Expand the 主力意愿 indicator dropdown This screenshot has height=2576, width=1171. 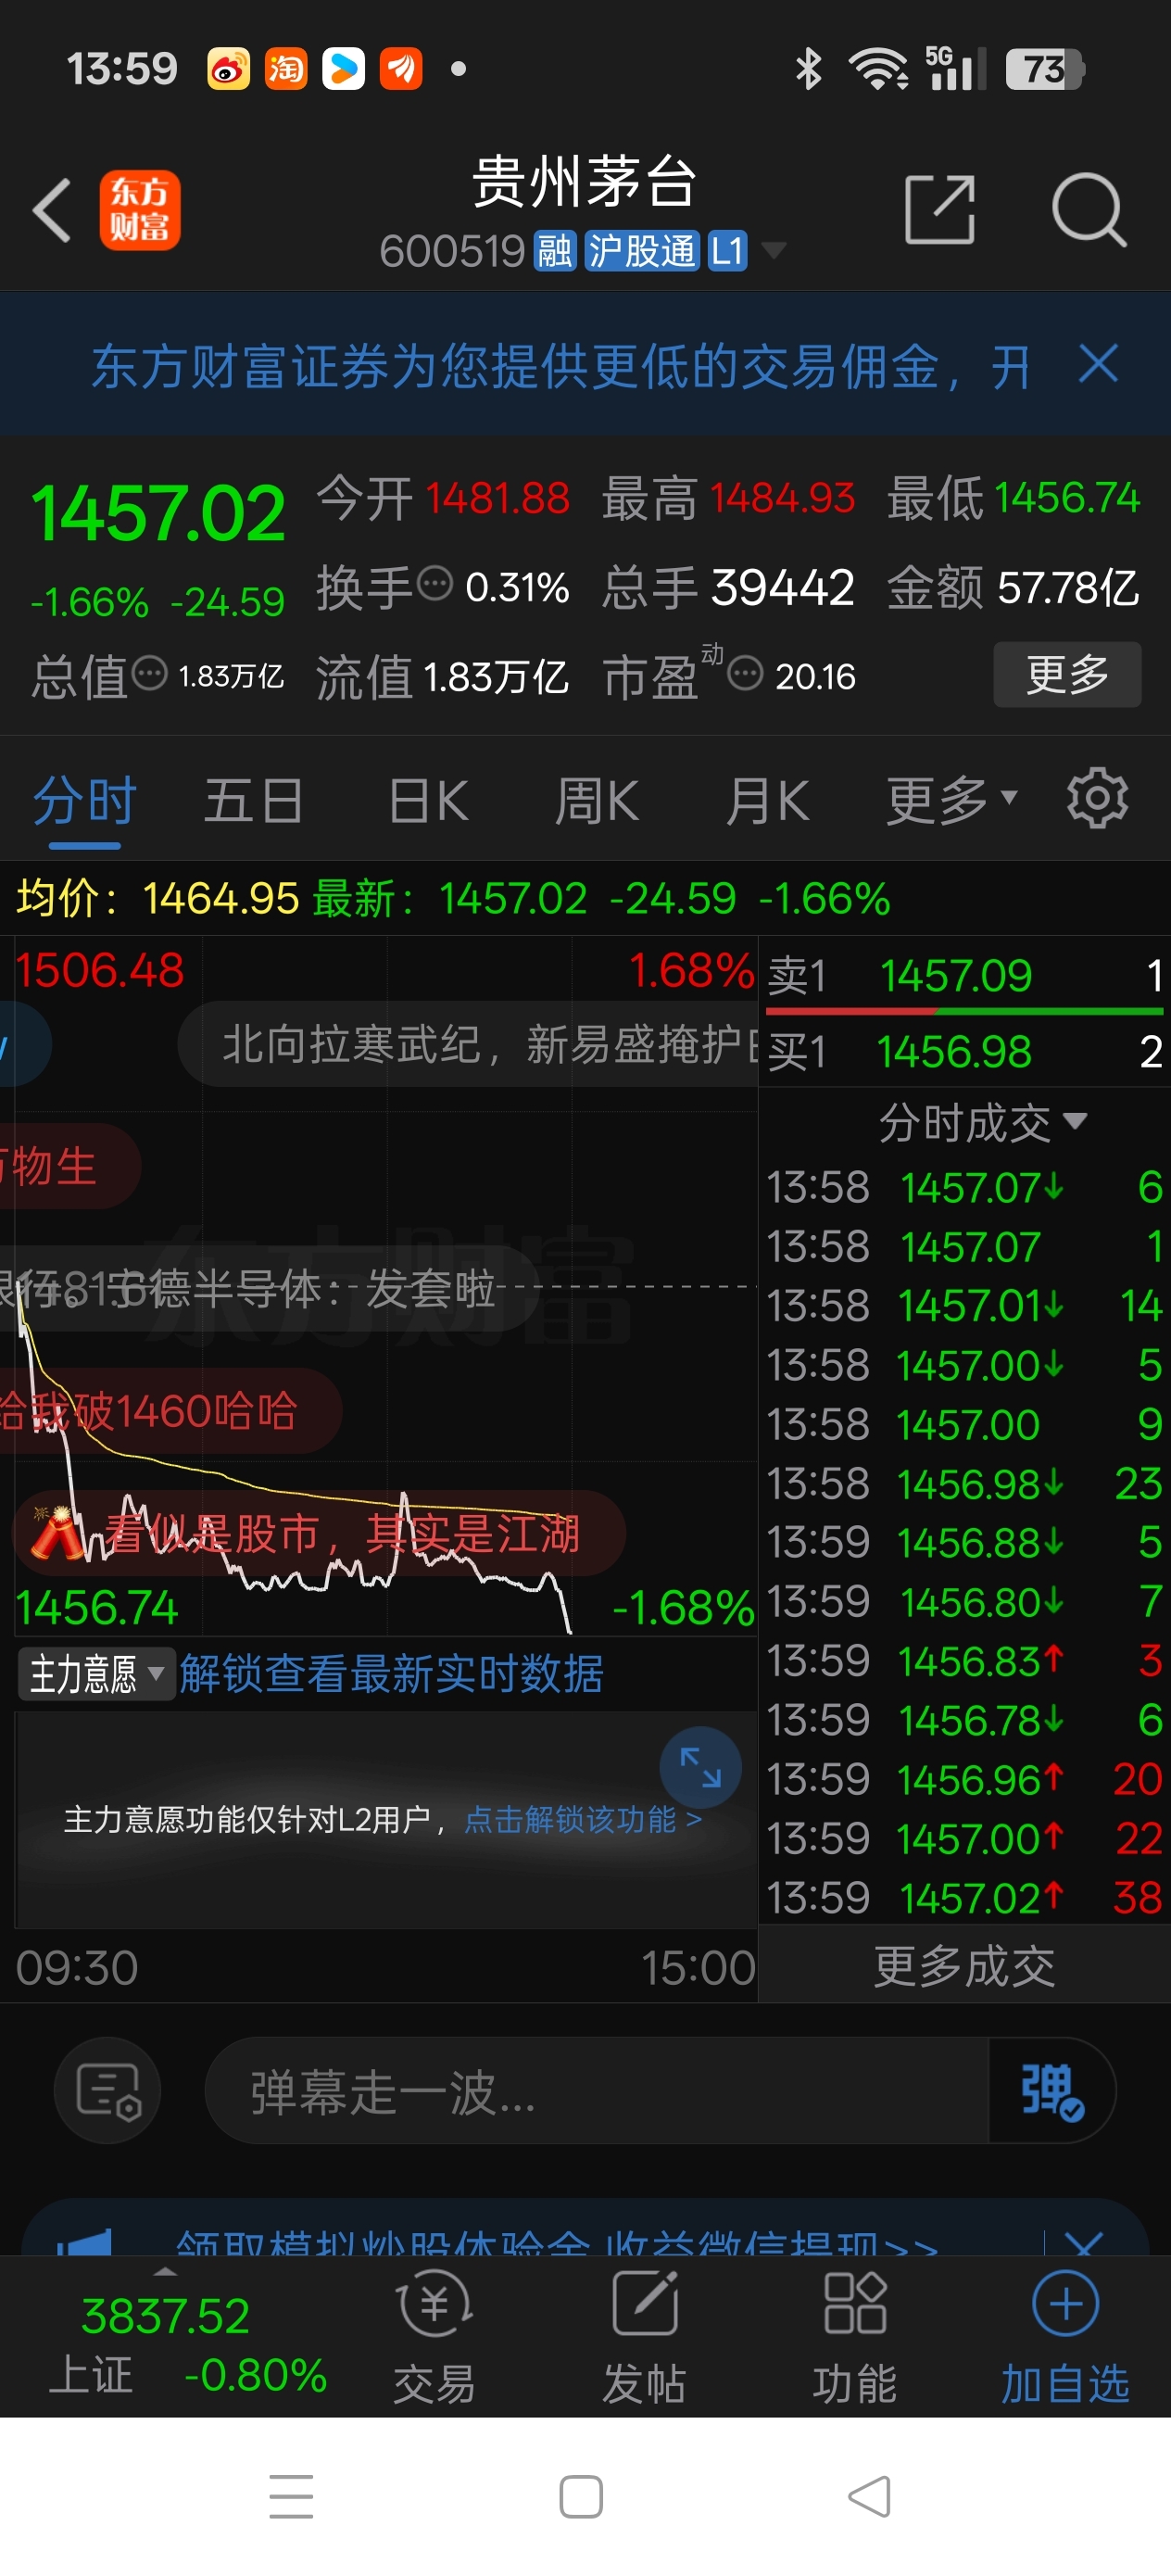click(x=96, y=1674)
